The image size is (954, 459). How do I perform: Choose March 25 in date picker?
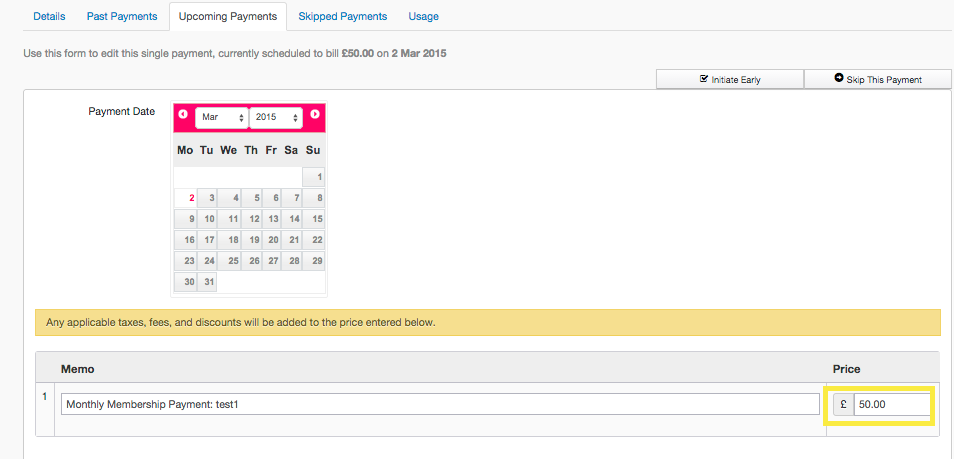point(229,261)
